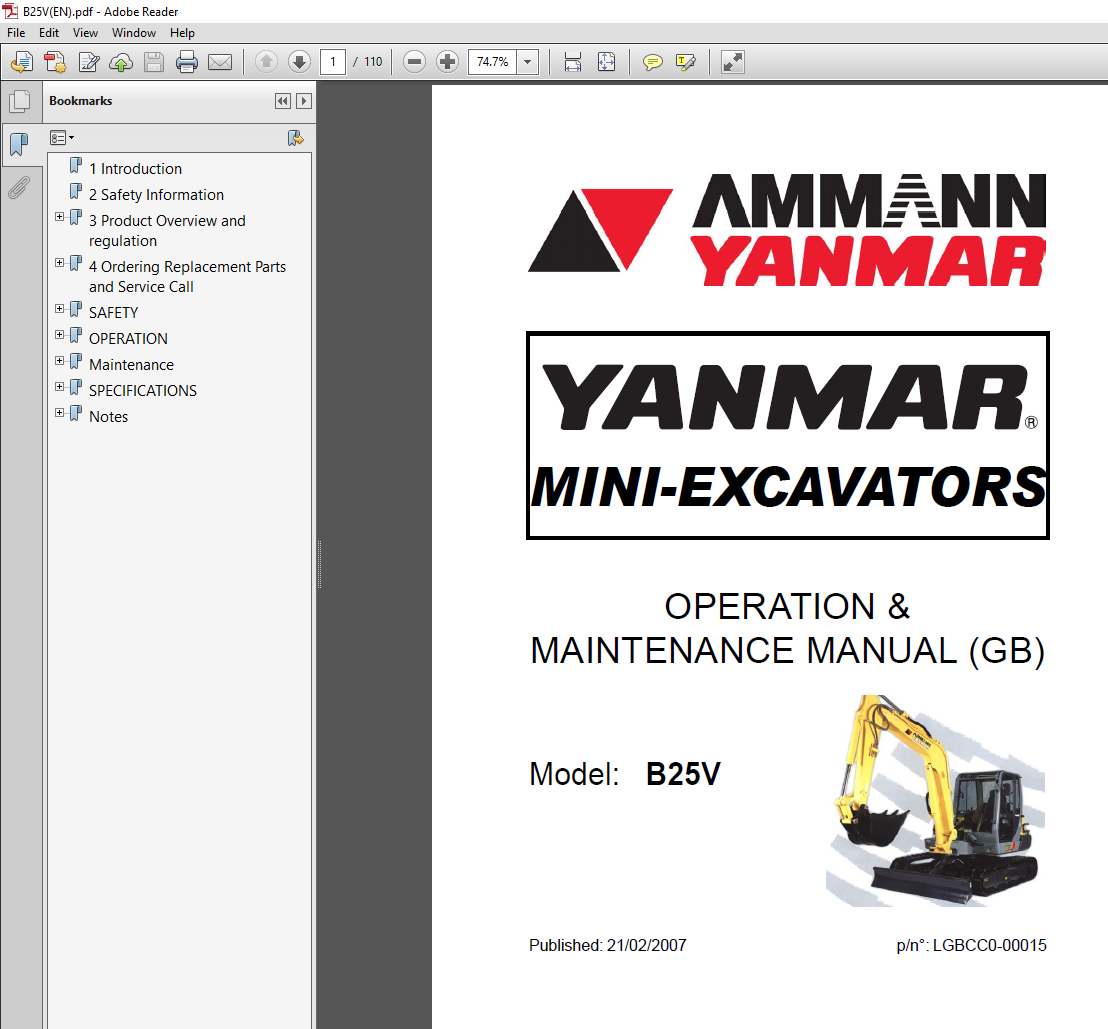The height and width of the screenshot is (1029, 1108).
Task: Open the zoom level dropdown arrow
Action: click(x=528, y=62)
